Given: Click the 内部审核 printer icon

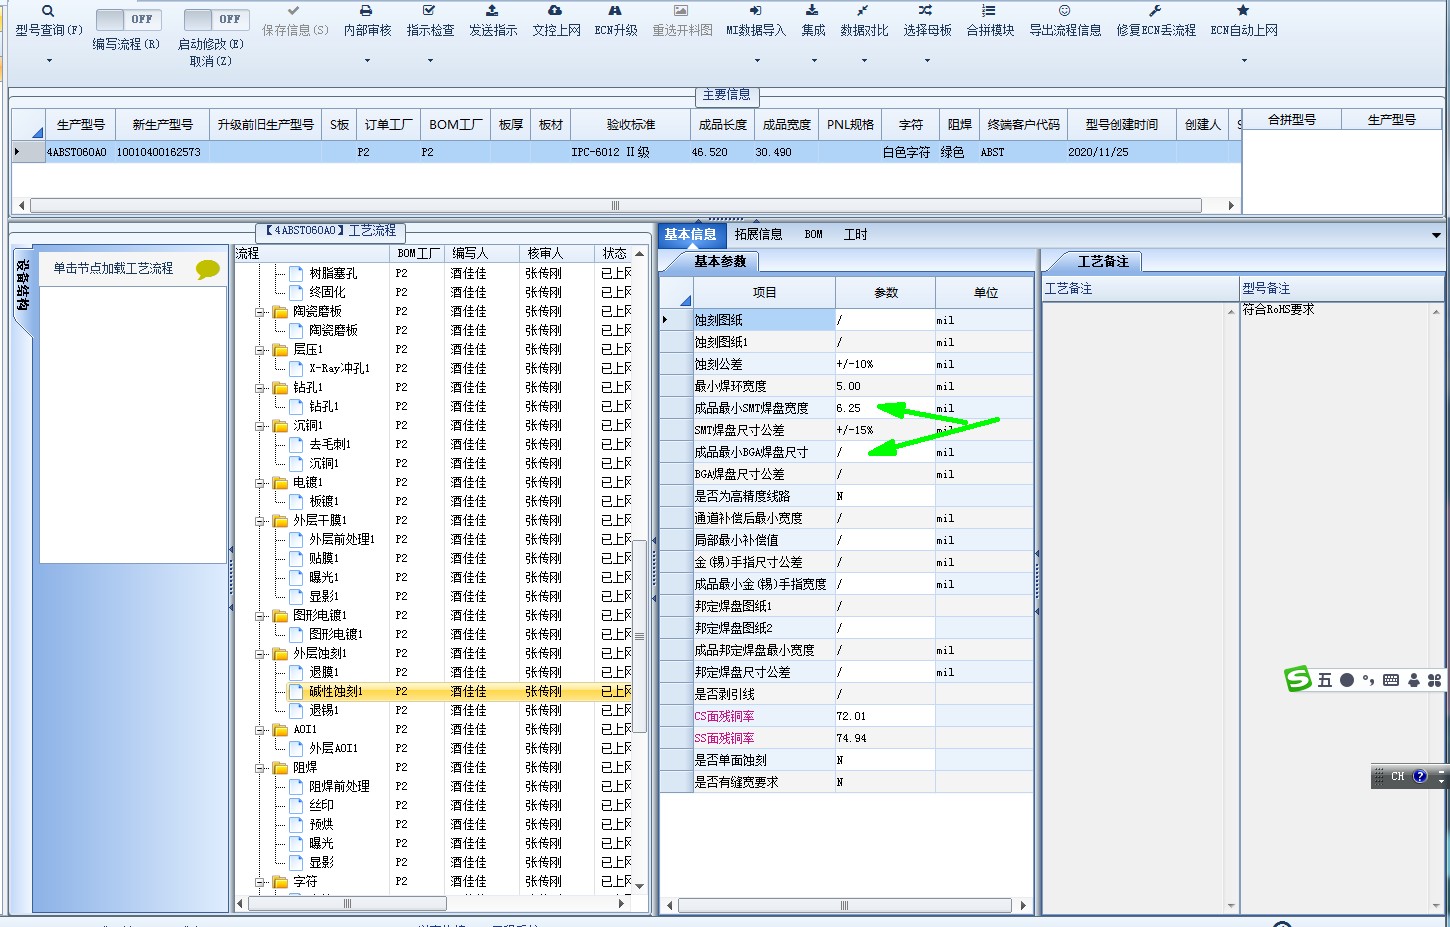Looking at the screenshot, I should click(x=367, y=11).
